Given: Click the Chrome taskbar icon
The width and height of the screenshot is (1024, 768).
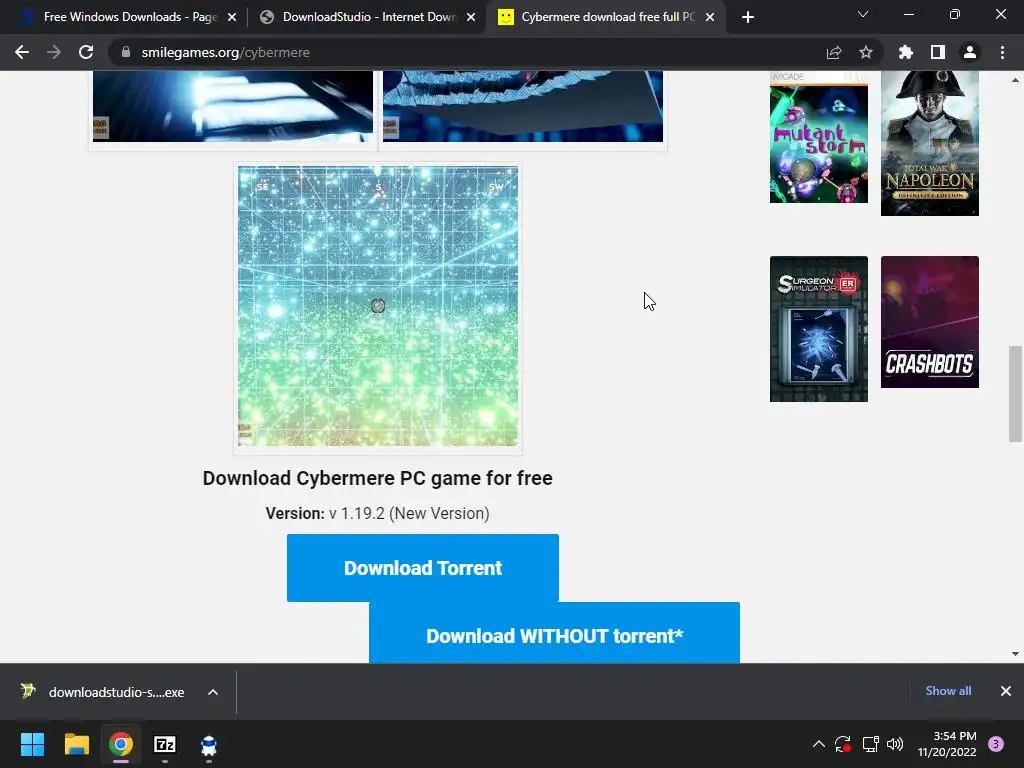Looking at the screenshot, I should 121,744.
